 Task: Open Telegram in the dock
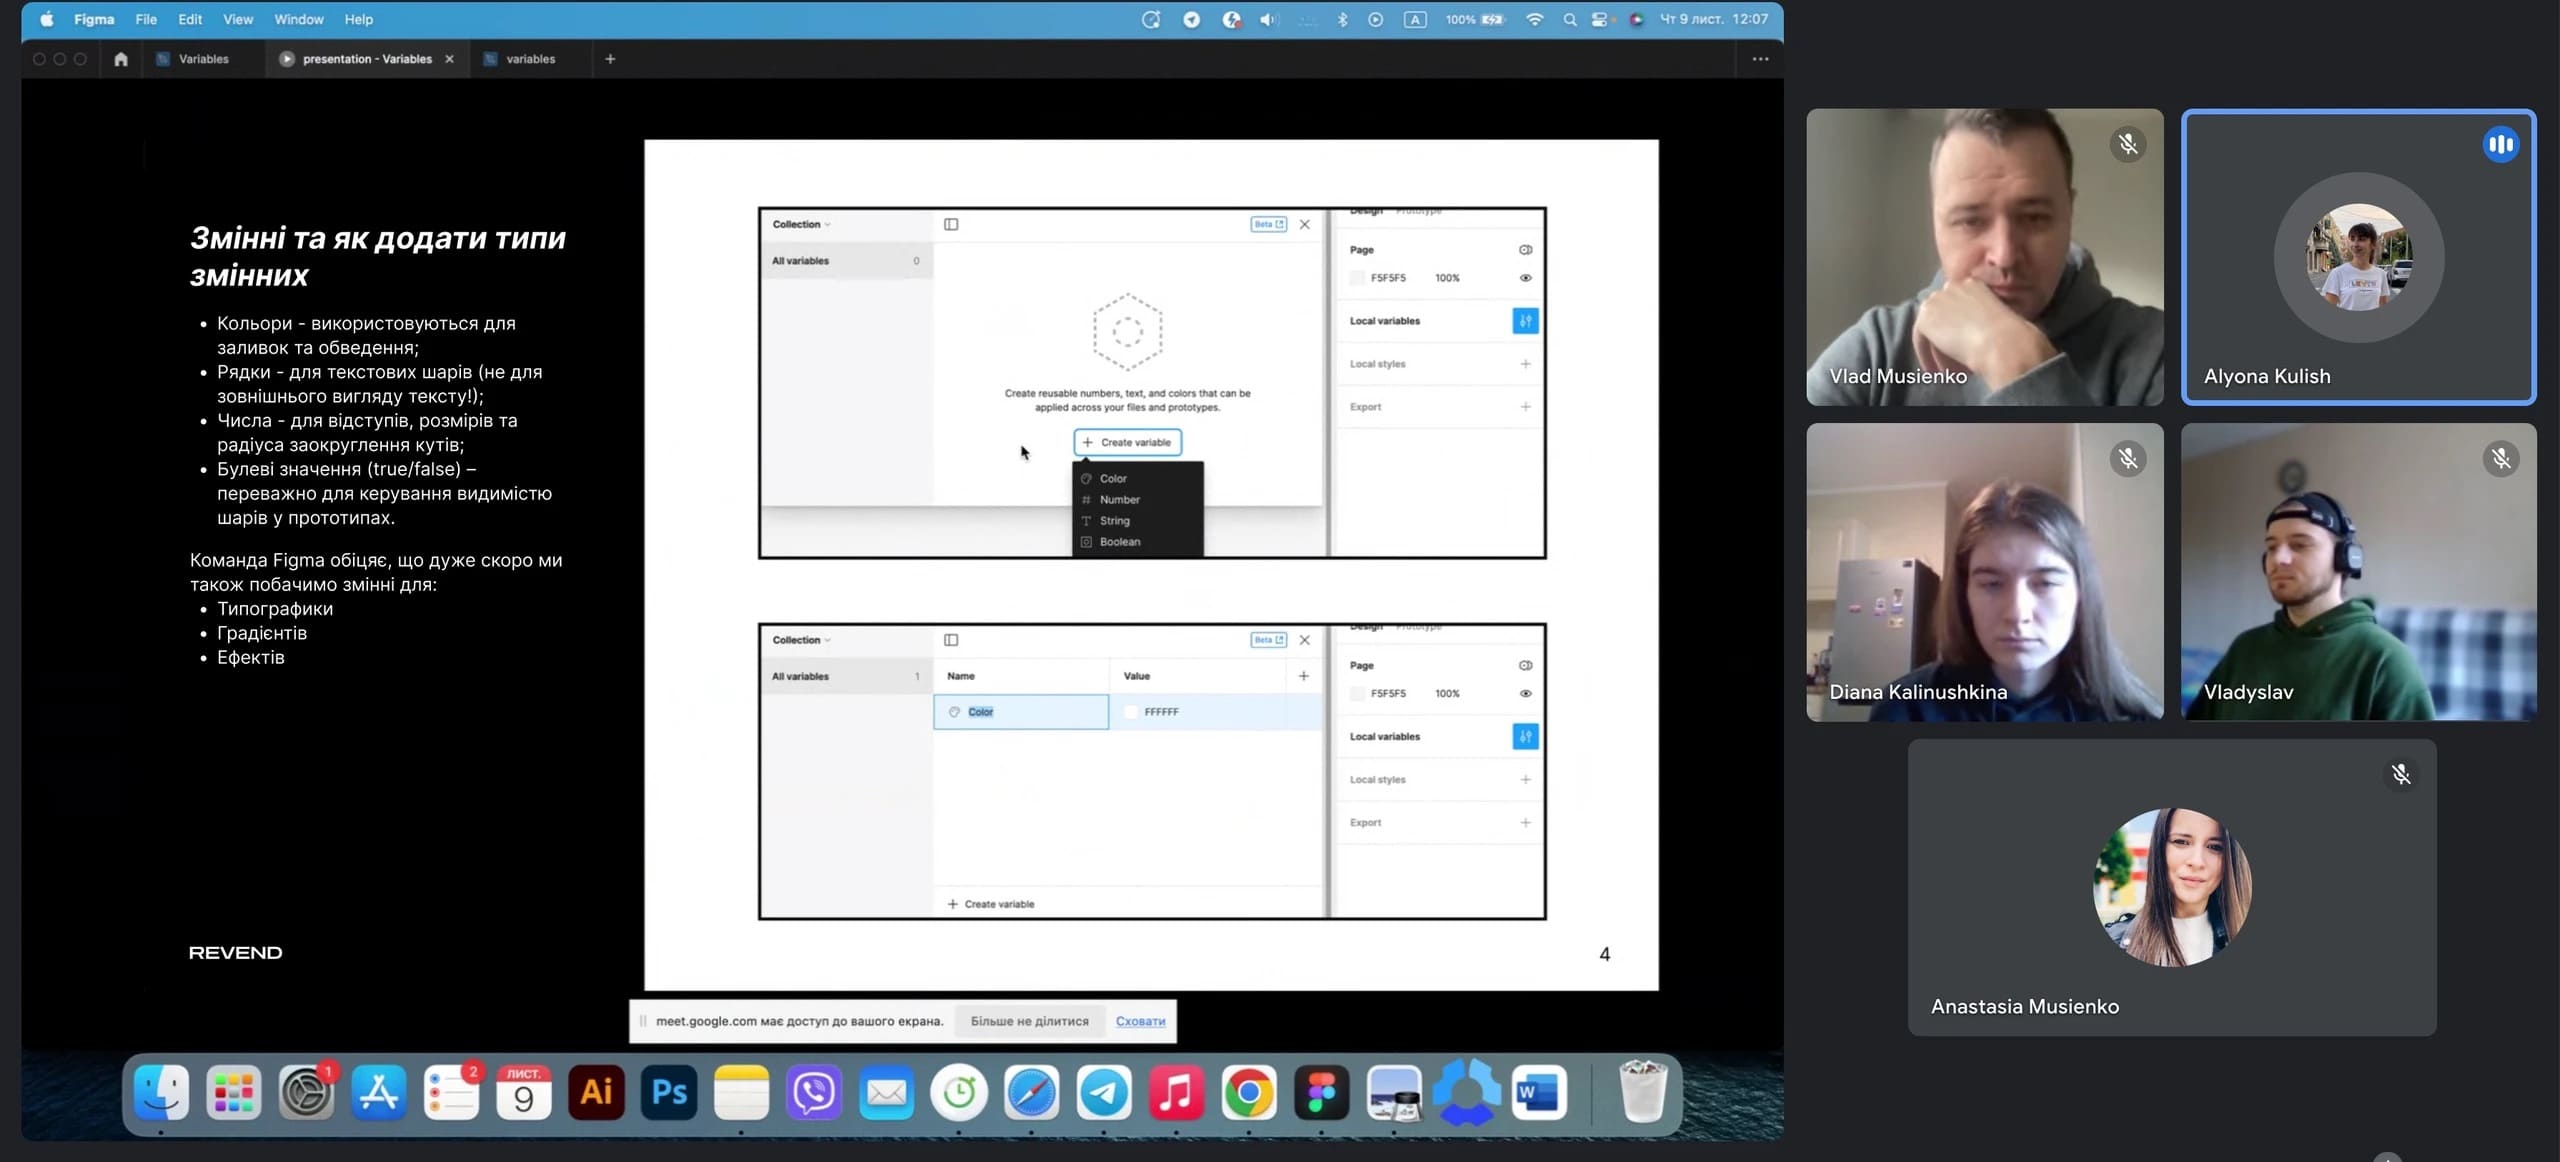pyautogui.click(x=1104, y=1092)
